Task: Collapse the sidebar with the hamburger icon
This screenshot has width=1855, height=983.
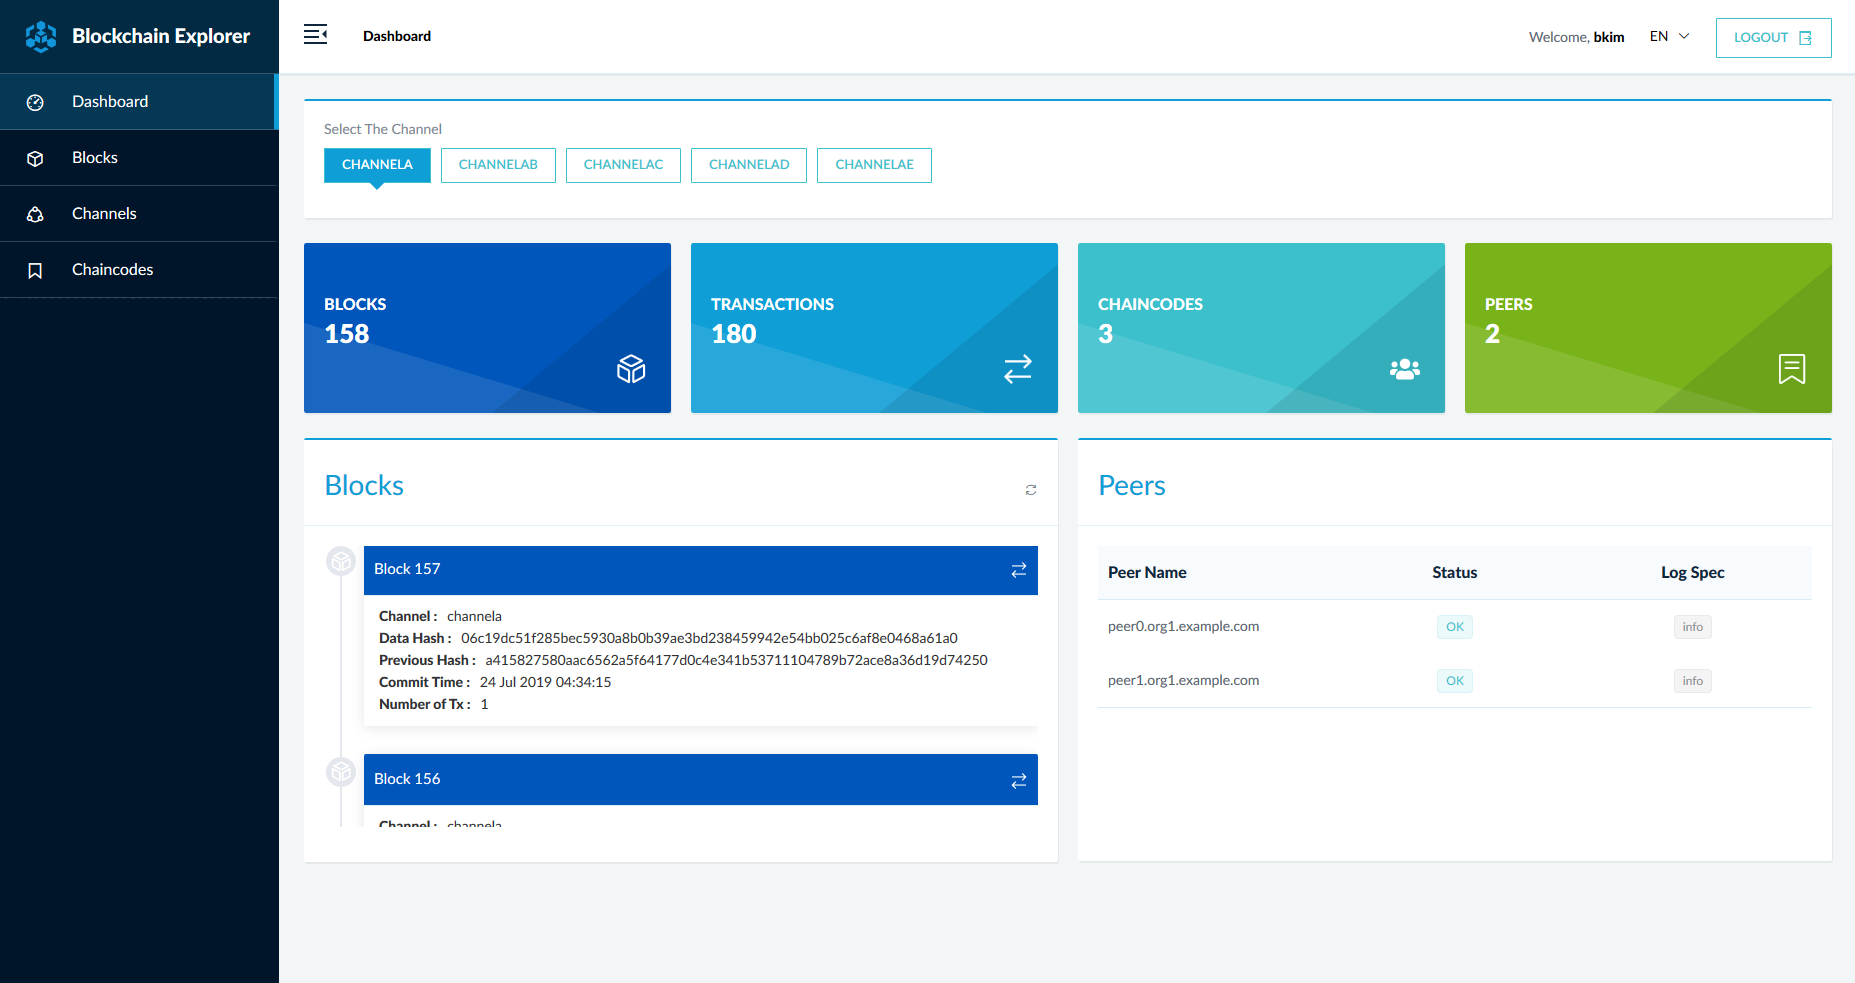Action: click(x=315, y=35)
